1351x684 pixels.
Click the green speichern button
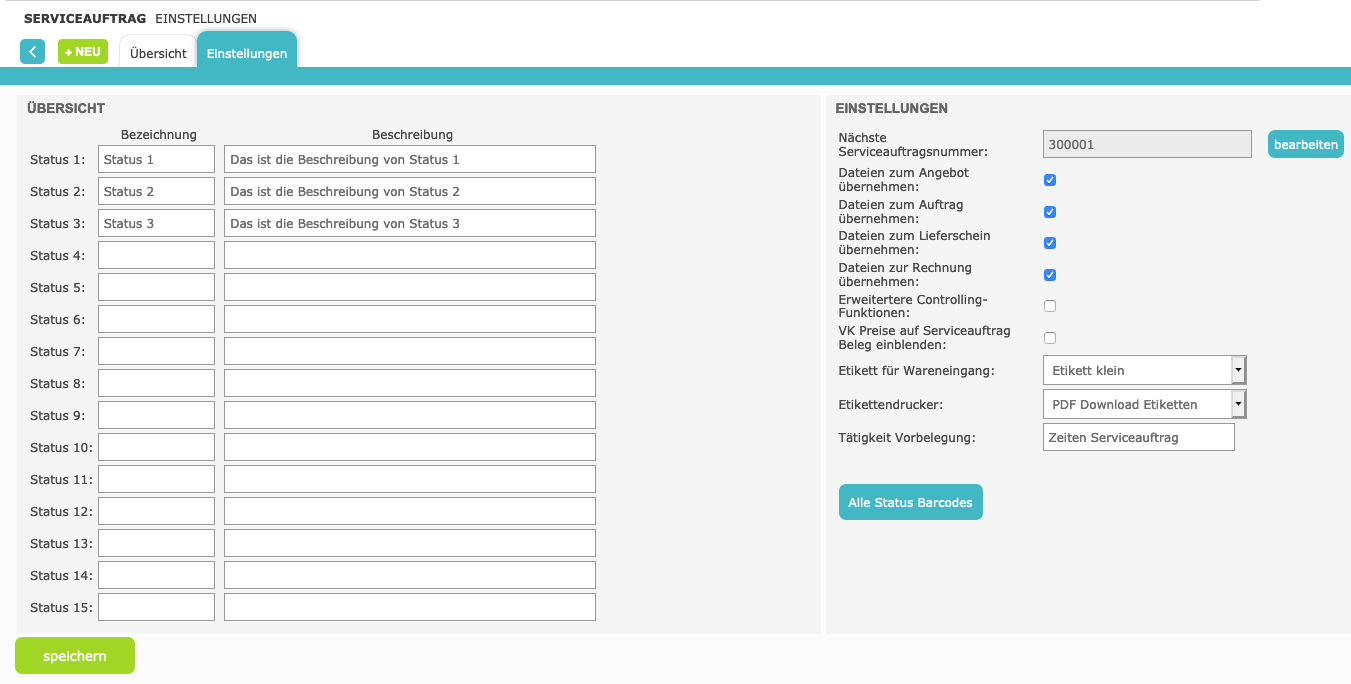pyautogui.click(x=75, y=656)
